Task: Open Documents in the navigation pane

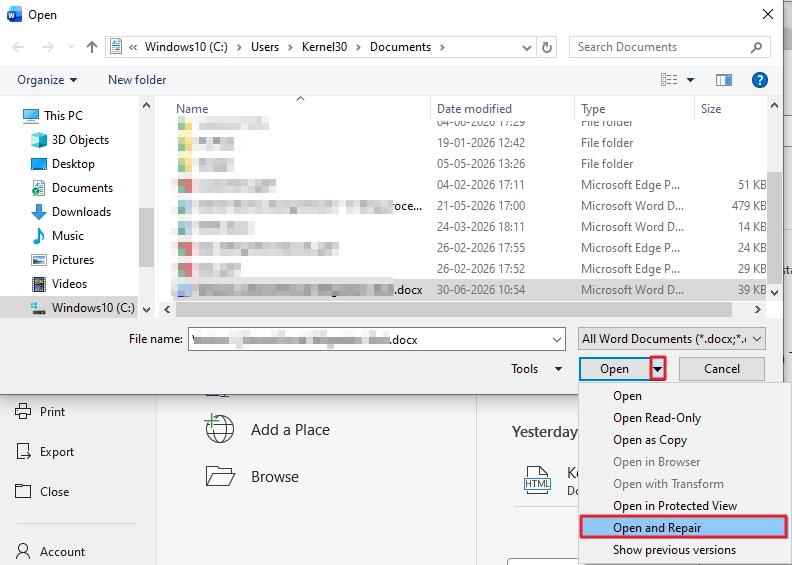Action: click(72, 188)
